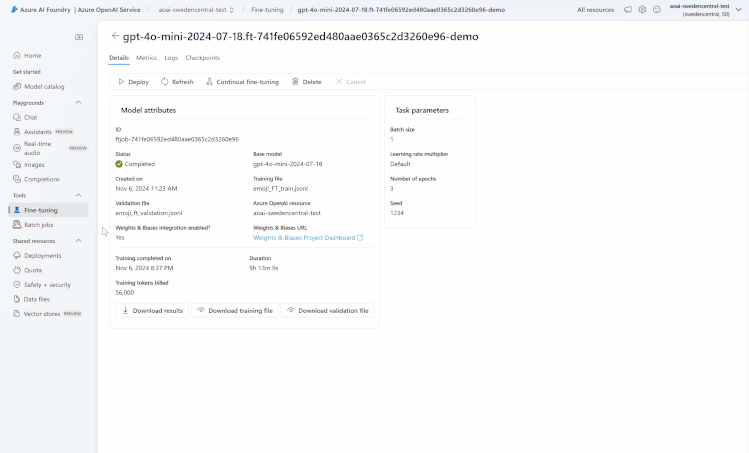Click the Home icon in the sidebar
The width and height of the screenshot is (749, 453).
tap(17, 55)
